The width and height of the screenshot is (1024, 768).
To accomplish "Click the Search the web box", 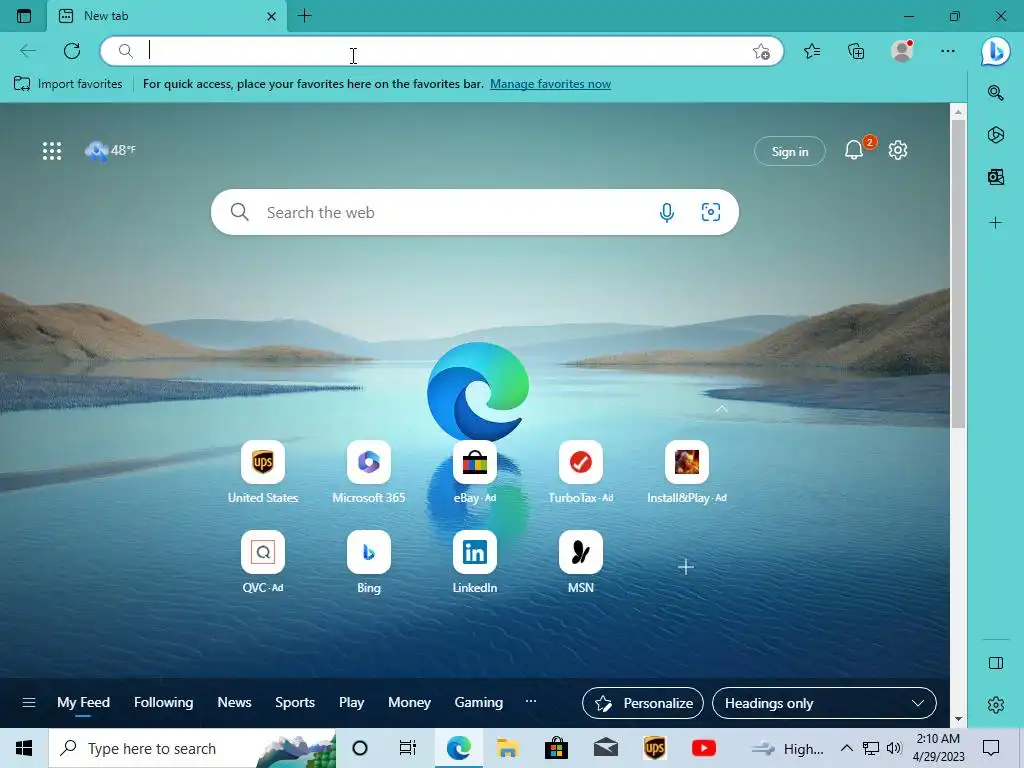I will click(475, 212).
